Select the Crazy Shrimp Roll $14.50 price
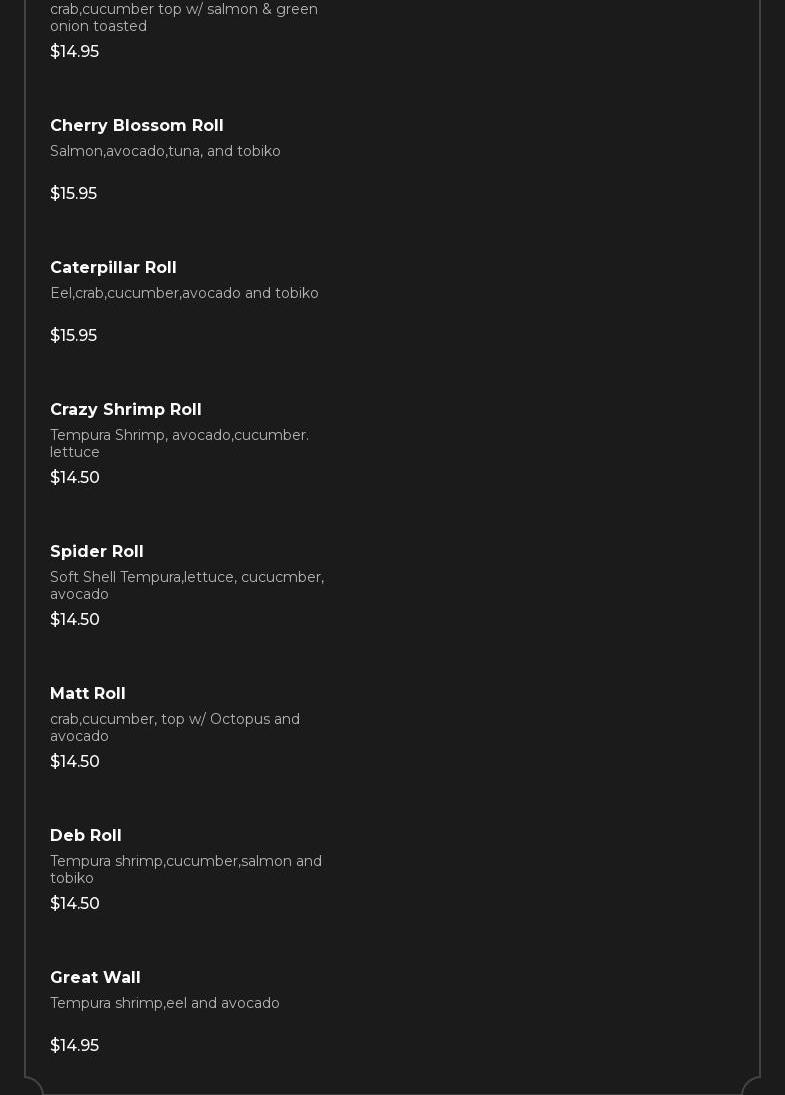This screenshot has height=1095, width=785. [75, 478]
